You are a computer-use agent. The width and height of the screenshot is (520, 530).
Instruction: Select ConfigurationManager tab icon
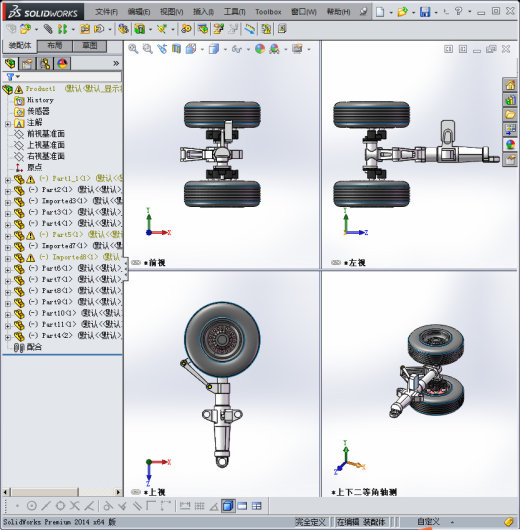[x=45, y=64]
